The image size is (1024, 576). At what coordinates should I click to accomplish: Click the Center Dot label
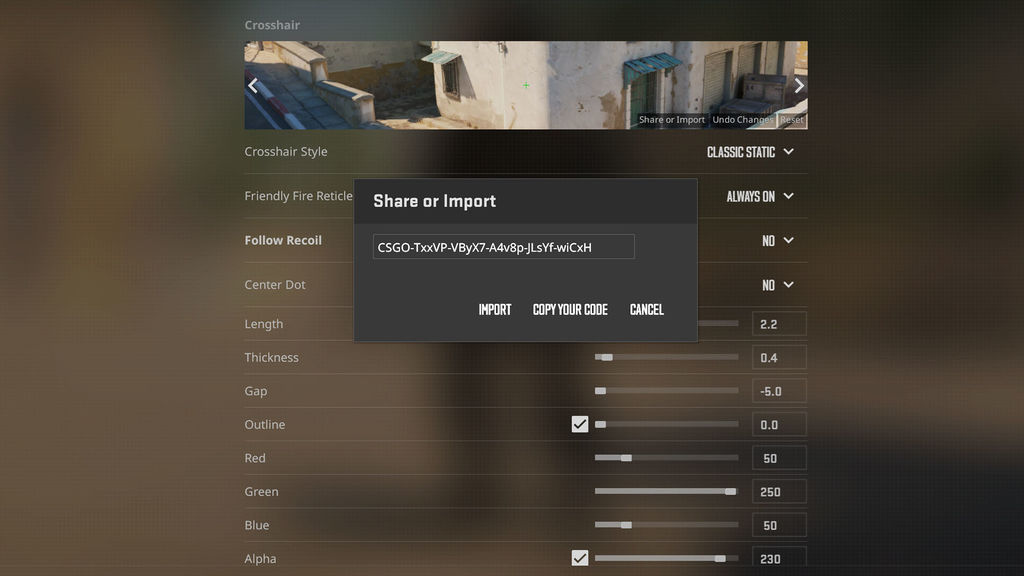pyautogui.click(x=275, y=285)
